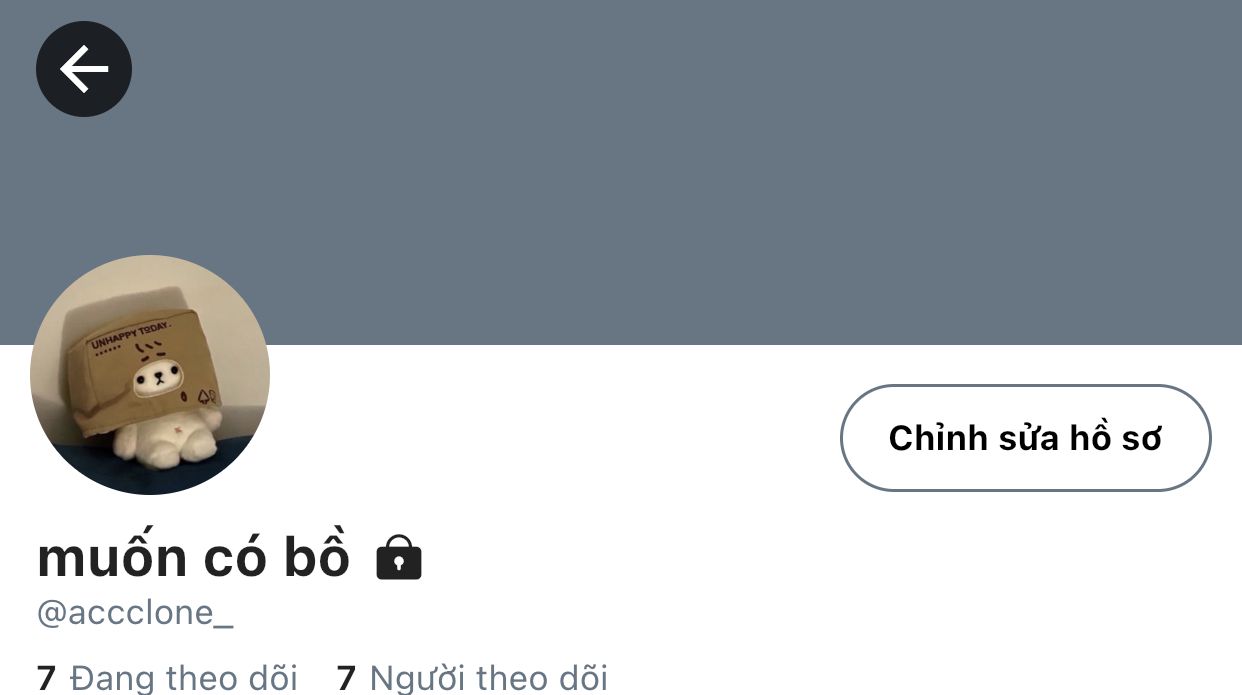Click the number 7 before Đang theo dõi
The height and width of the screenshot is (695, 1242).
click(46, 678)
